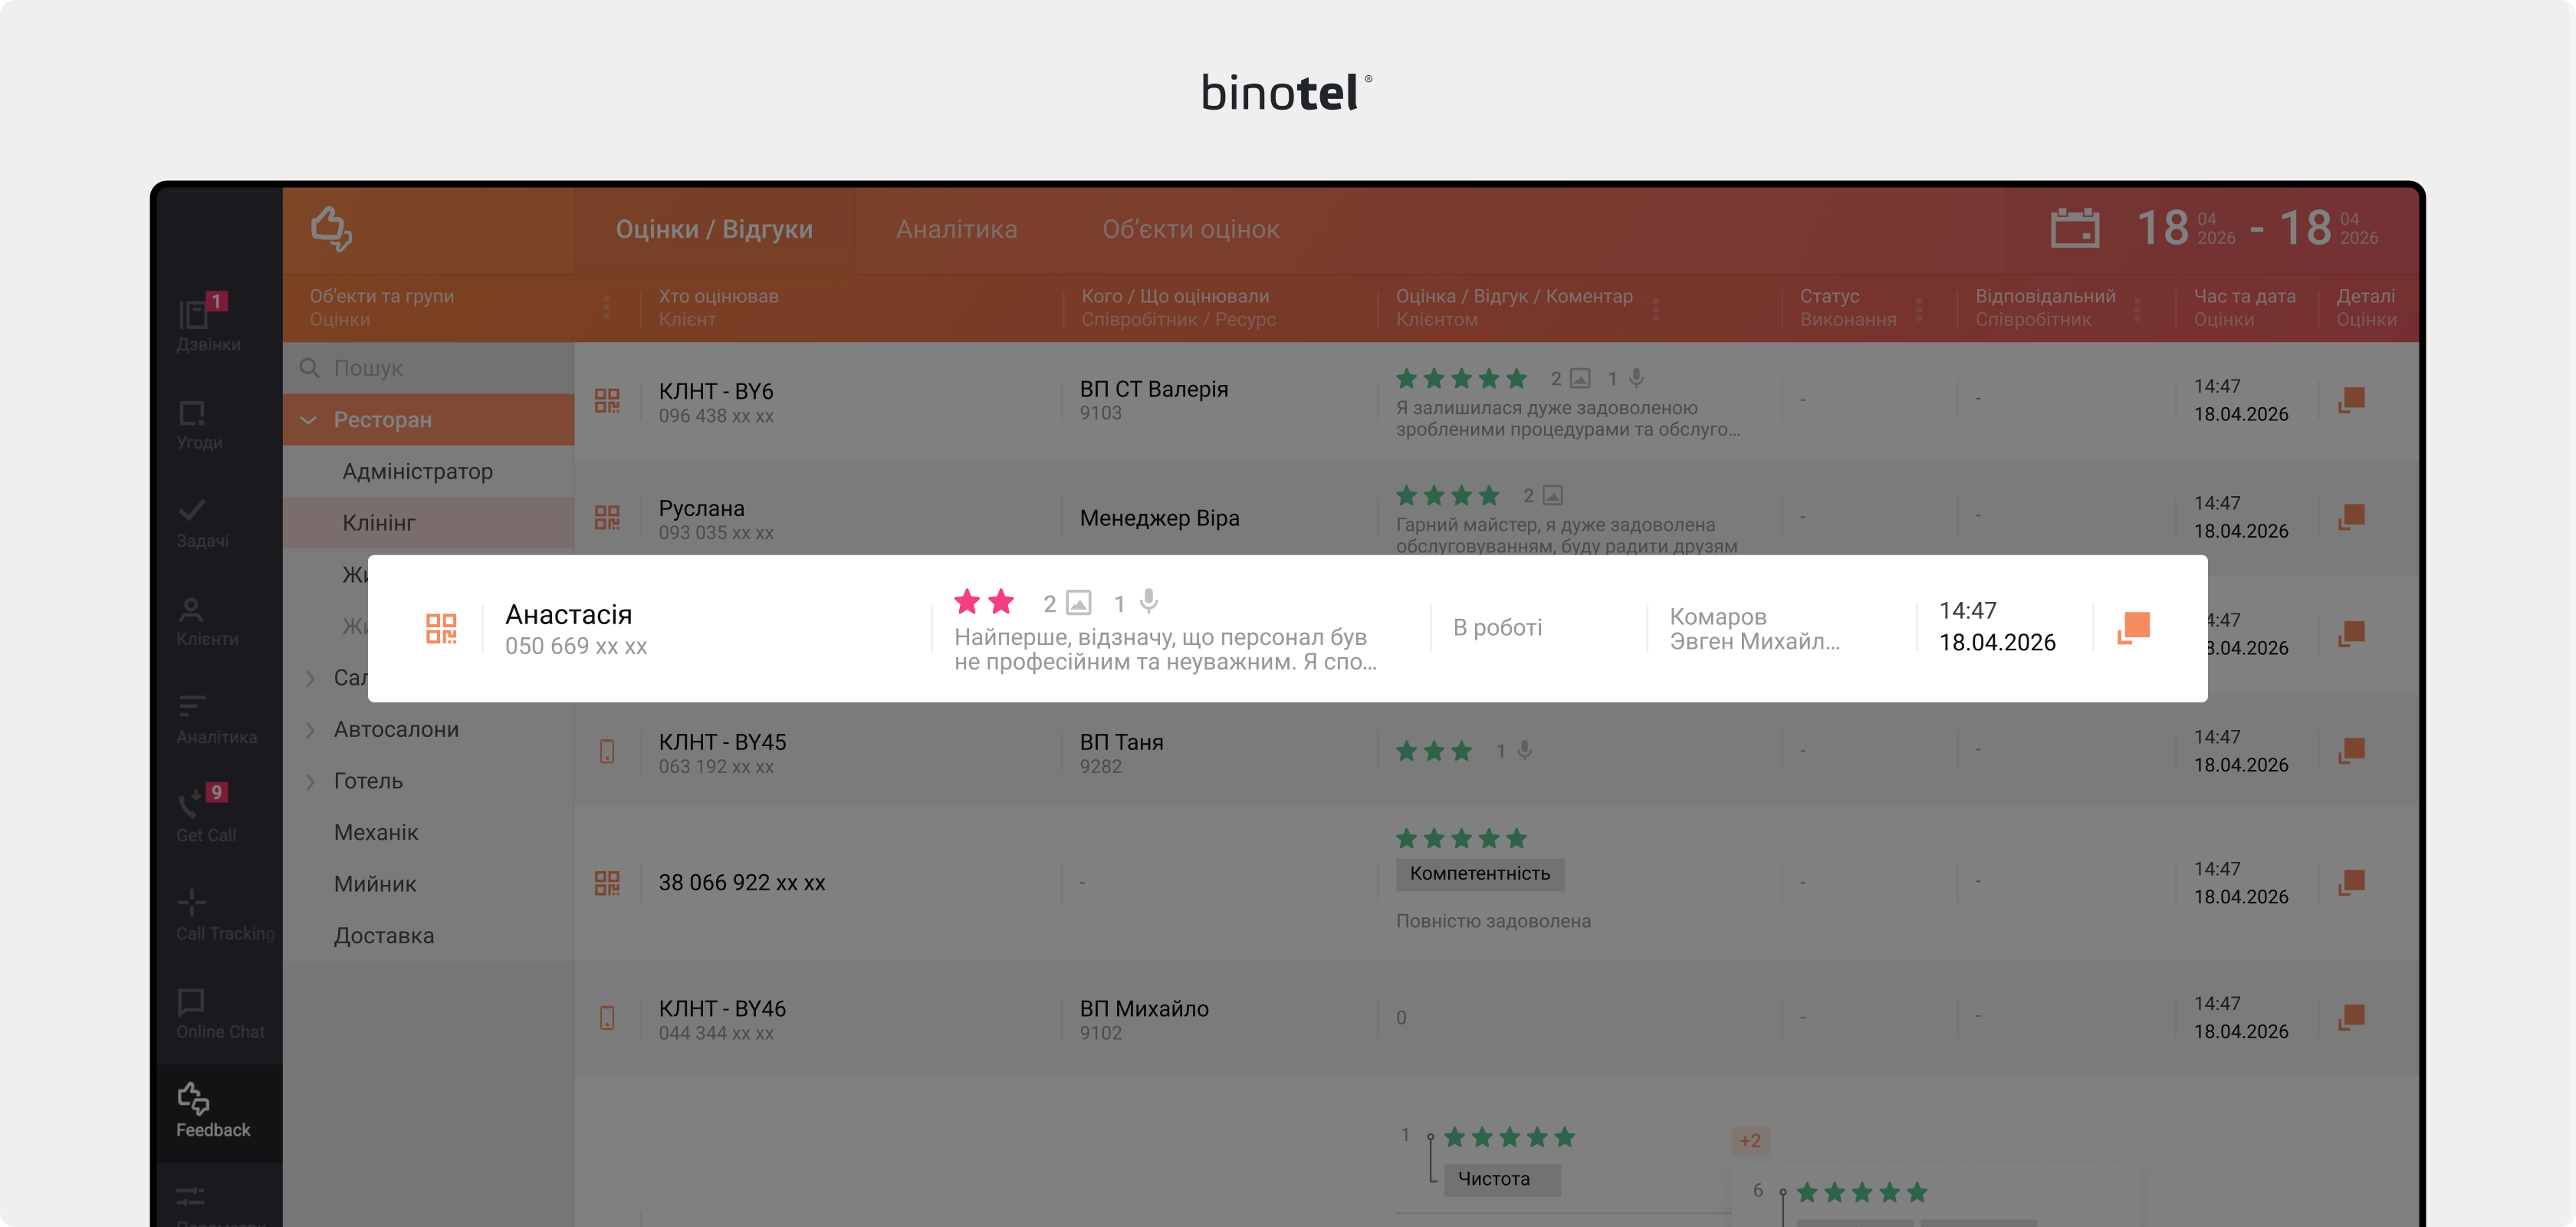Viewport: 2576px width, 1227px height.
Task: Open image attachments in КЛНТ - BY6 review
Action: coord(1580,378)
